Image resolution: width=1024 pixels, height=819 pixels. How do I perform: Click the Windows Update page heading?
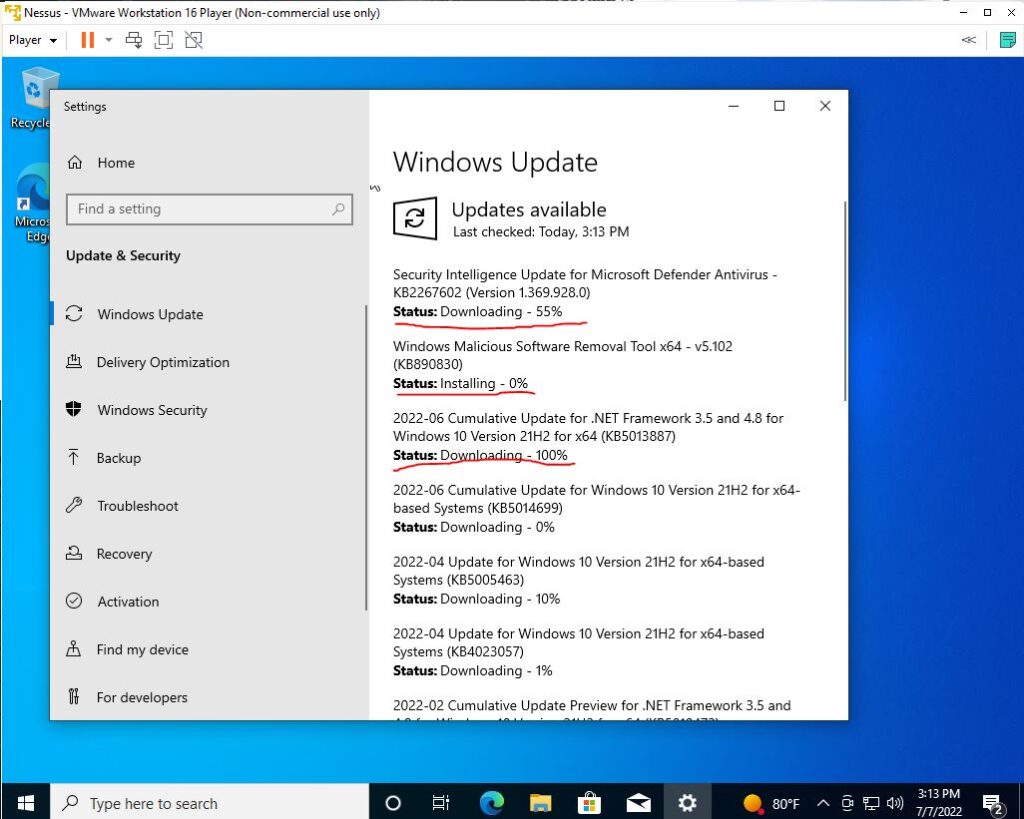click(495, 162)
